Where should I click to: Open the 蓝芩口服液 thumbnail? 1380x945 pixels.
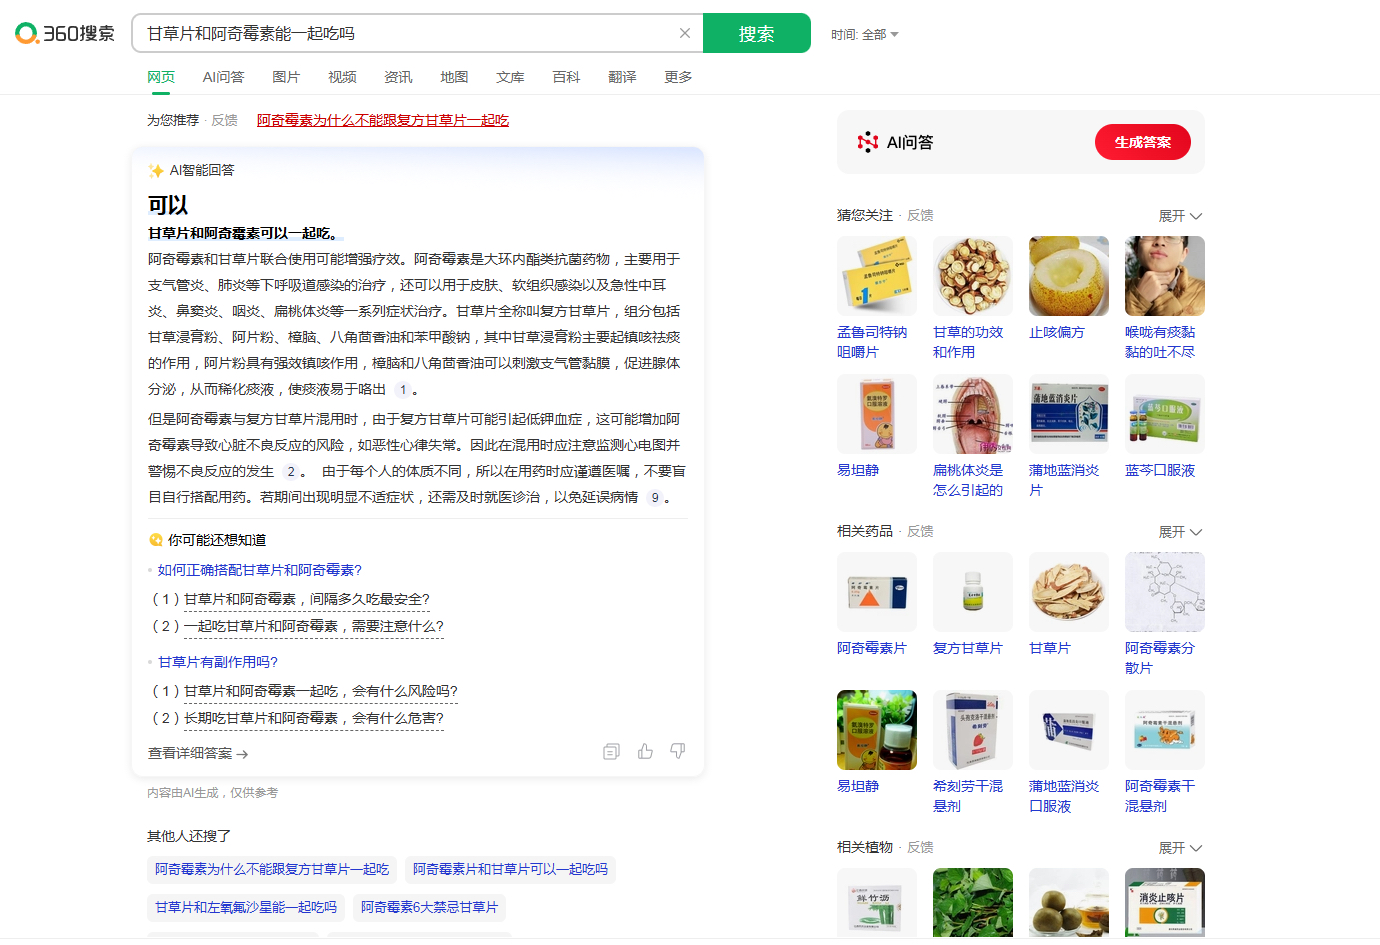(1165, 414)
